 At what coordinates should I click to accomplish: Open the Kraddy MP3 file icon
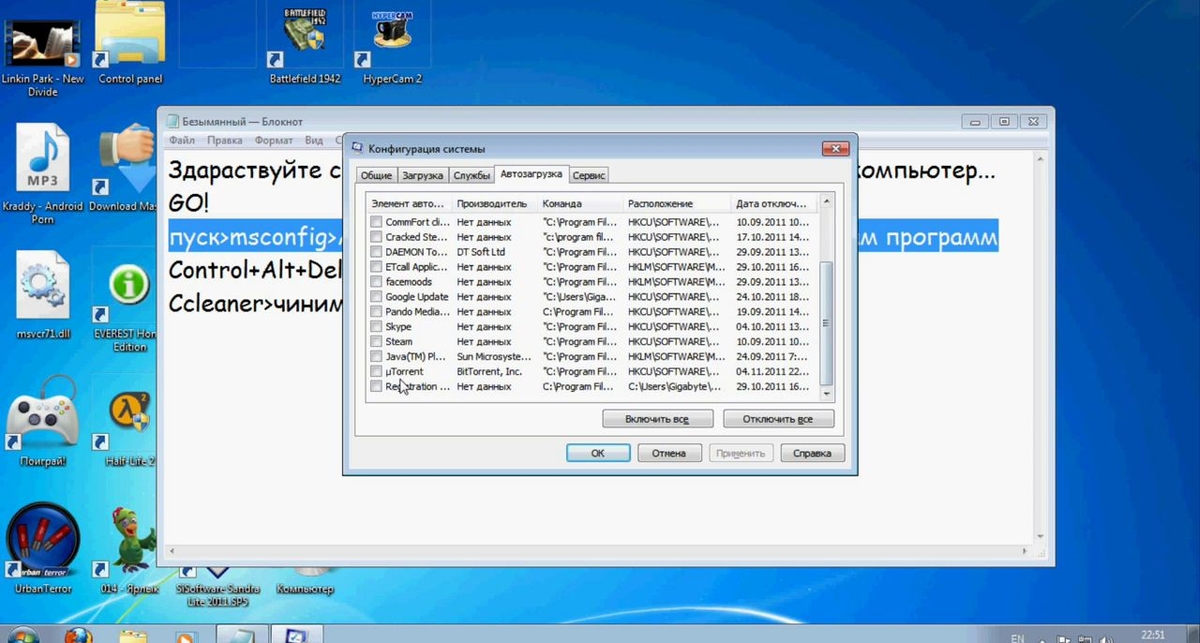coord(42,163)
